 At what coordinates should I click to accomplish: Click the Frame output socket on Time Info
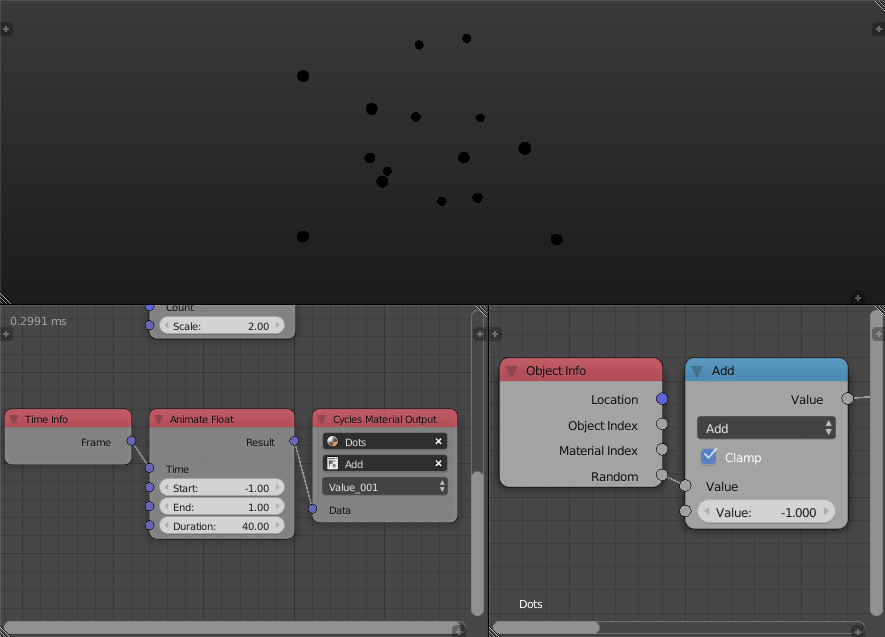[x=131, y=440]
